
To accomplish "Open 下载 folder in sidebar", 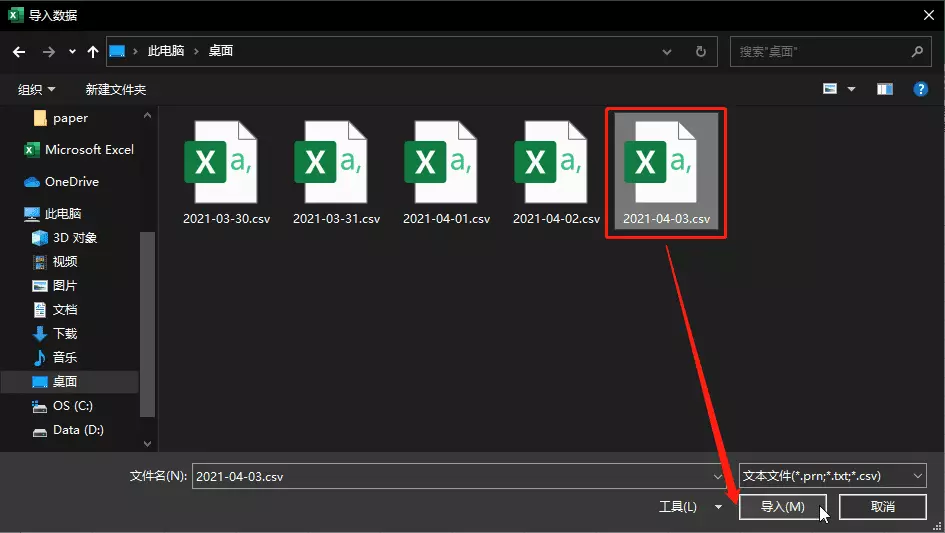I will [55, 333].
